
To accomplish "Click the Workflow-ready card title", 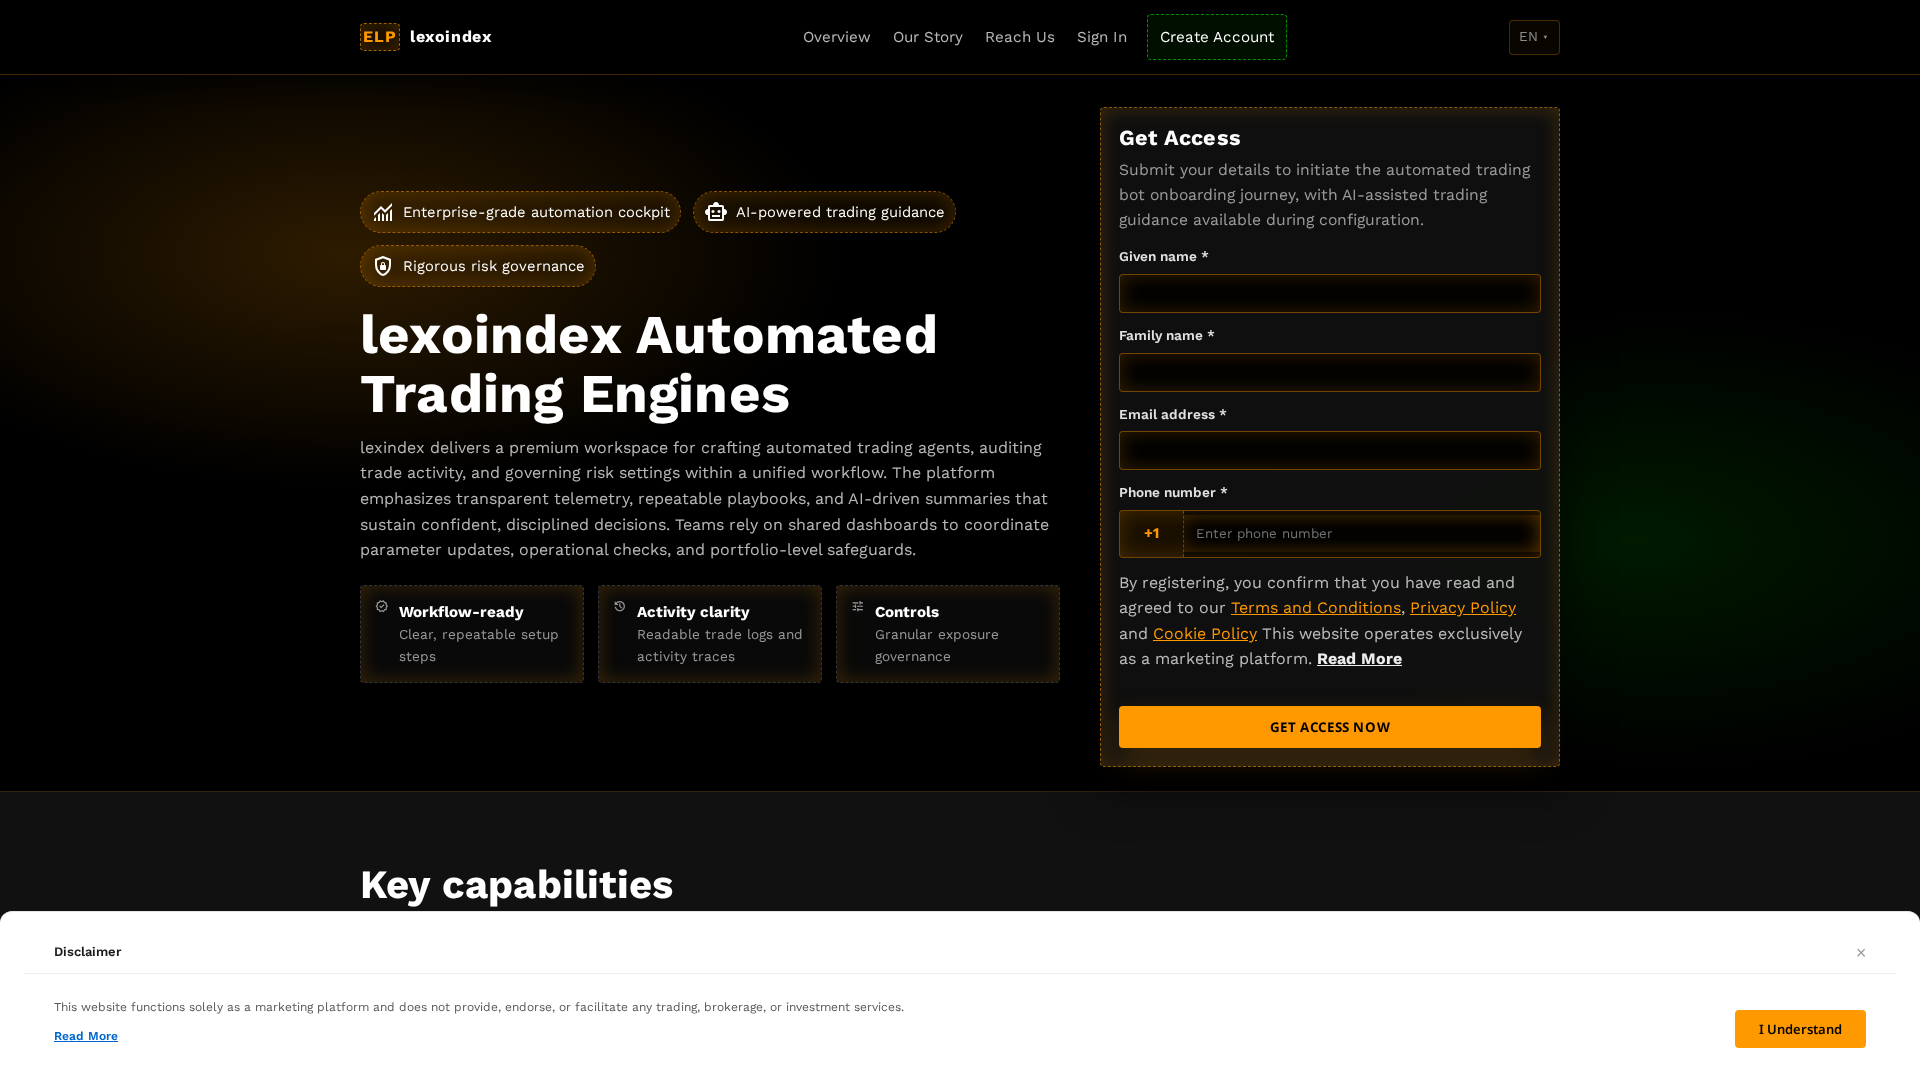I will (461, 612).
